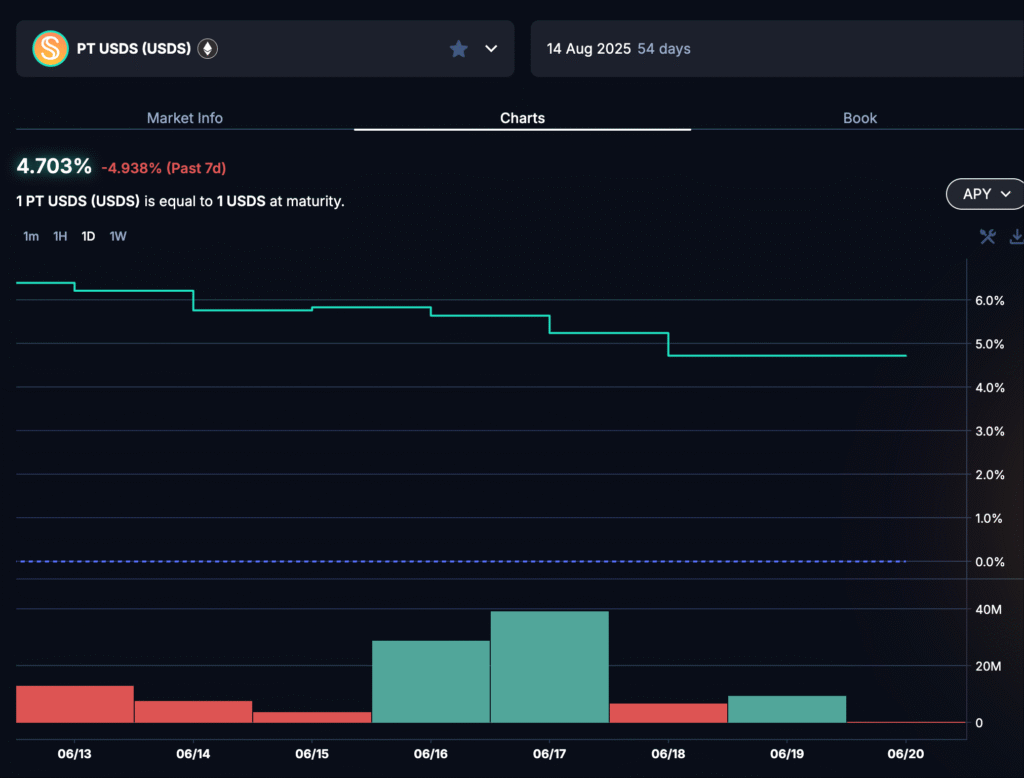Select the 1W chart interval

[118, 236]
